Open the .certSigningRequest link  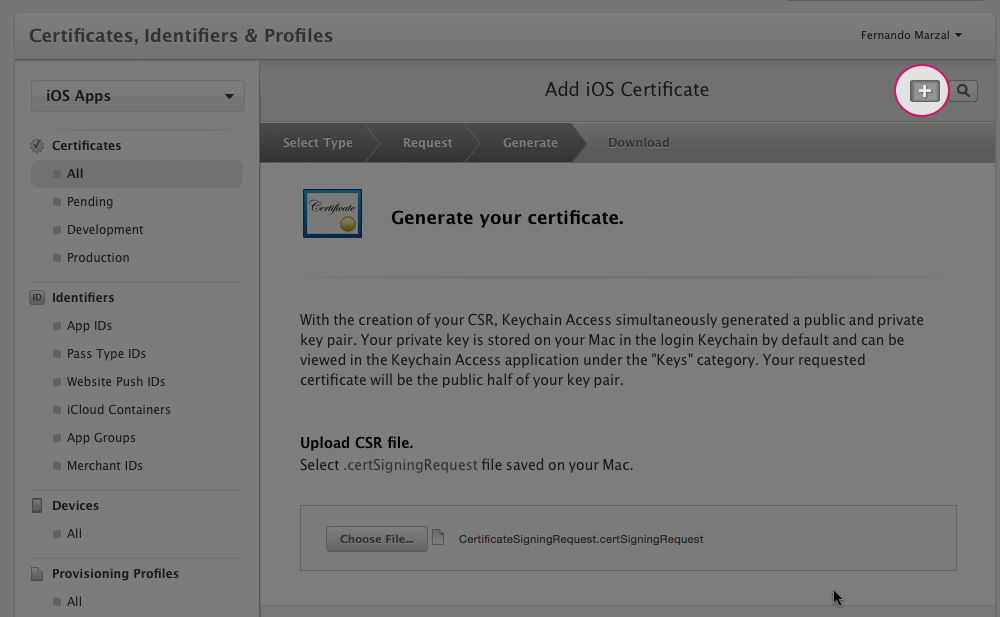click(410, 465)
